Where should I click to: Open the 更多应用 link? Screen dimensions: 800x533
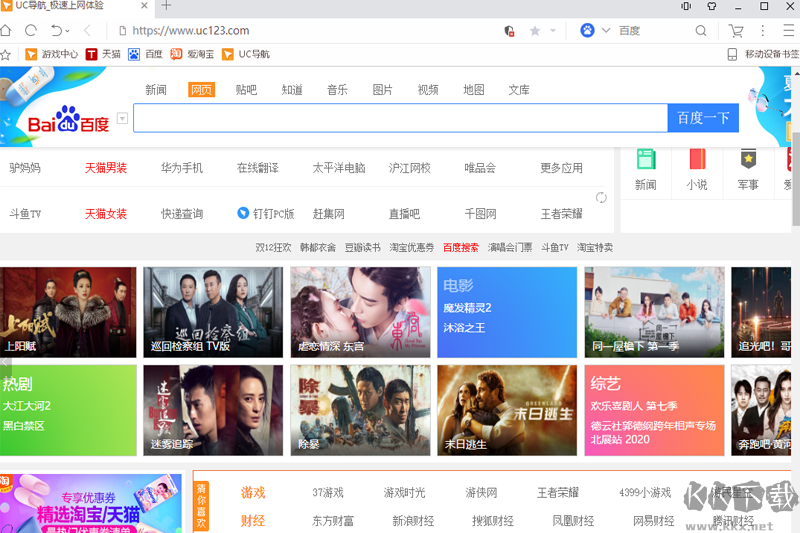[561, 168]
